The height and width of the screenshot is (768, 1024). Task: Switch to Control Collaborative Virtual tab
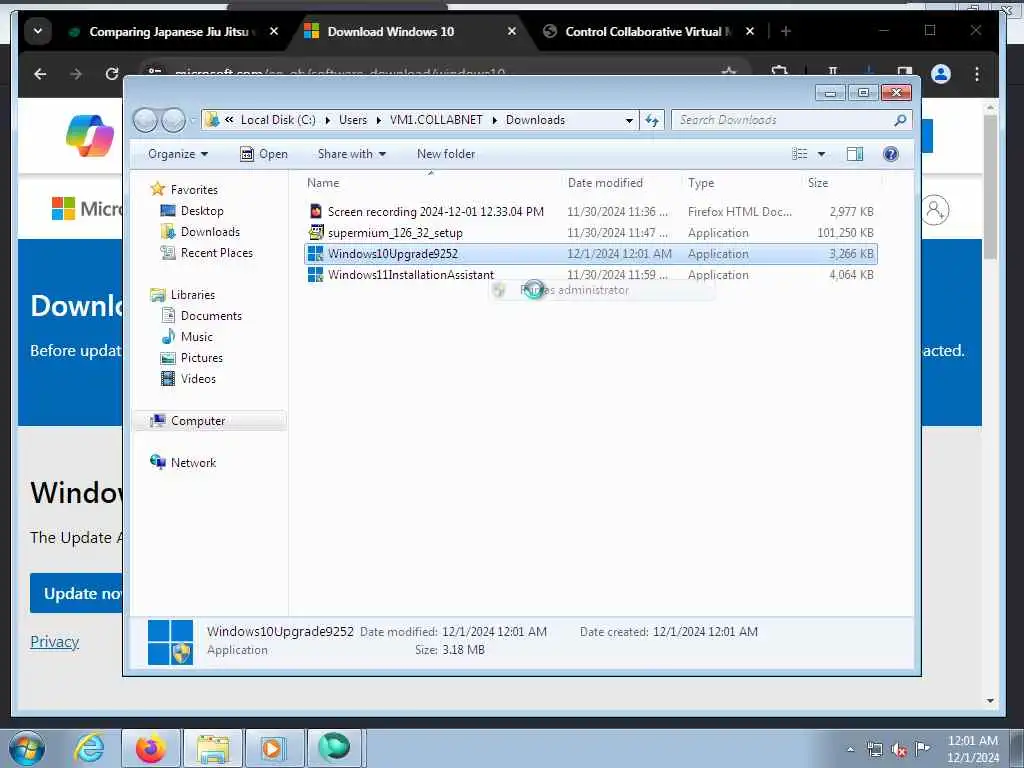[x=650, y=31]
